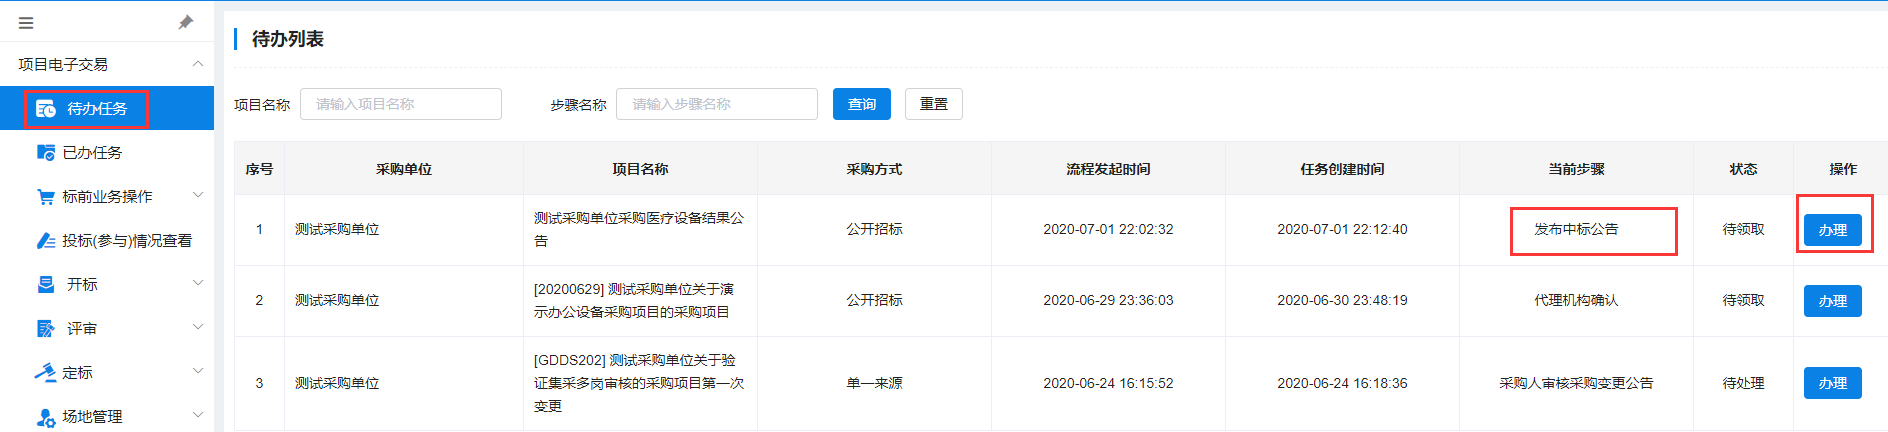This screenshot has height=432, width=1888.
Task: Expand the 标前业务操作 submenu arrow
Action: pos(197,196)
